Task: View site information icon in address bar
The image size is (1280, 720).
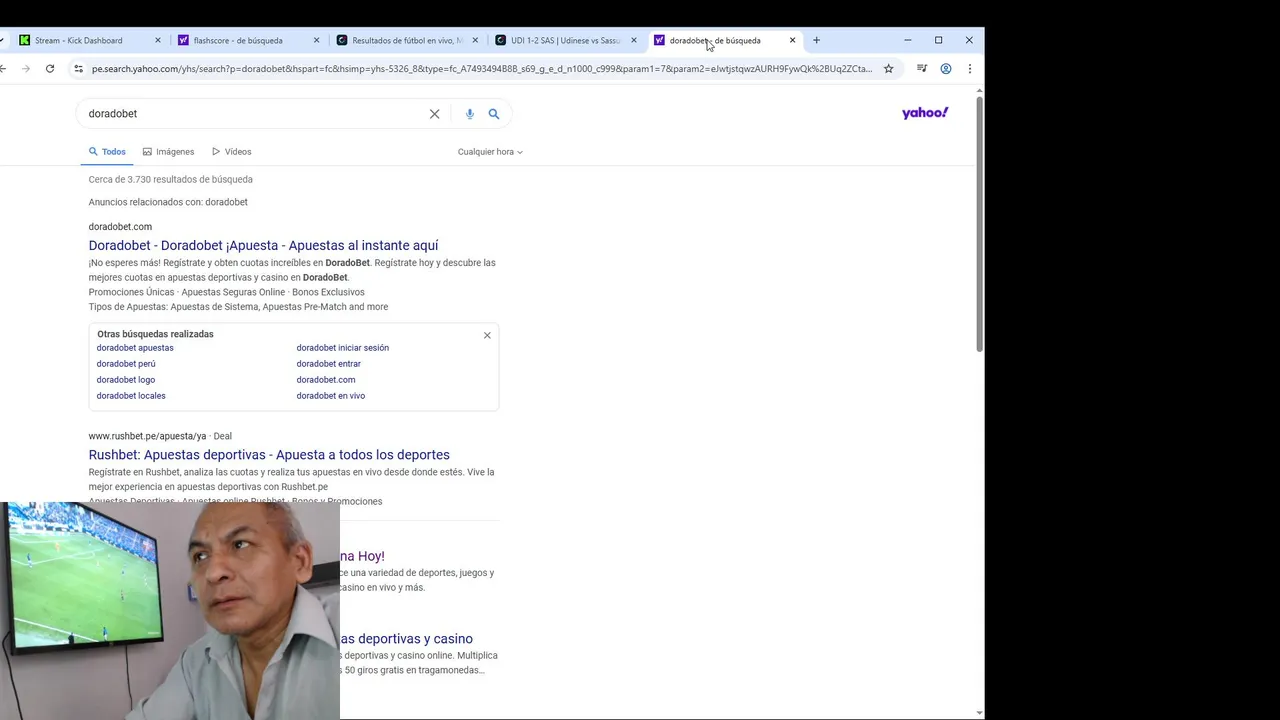Action: coord(78,69)
